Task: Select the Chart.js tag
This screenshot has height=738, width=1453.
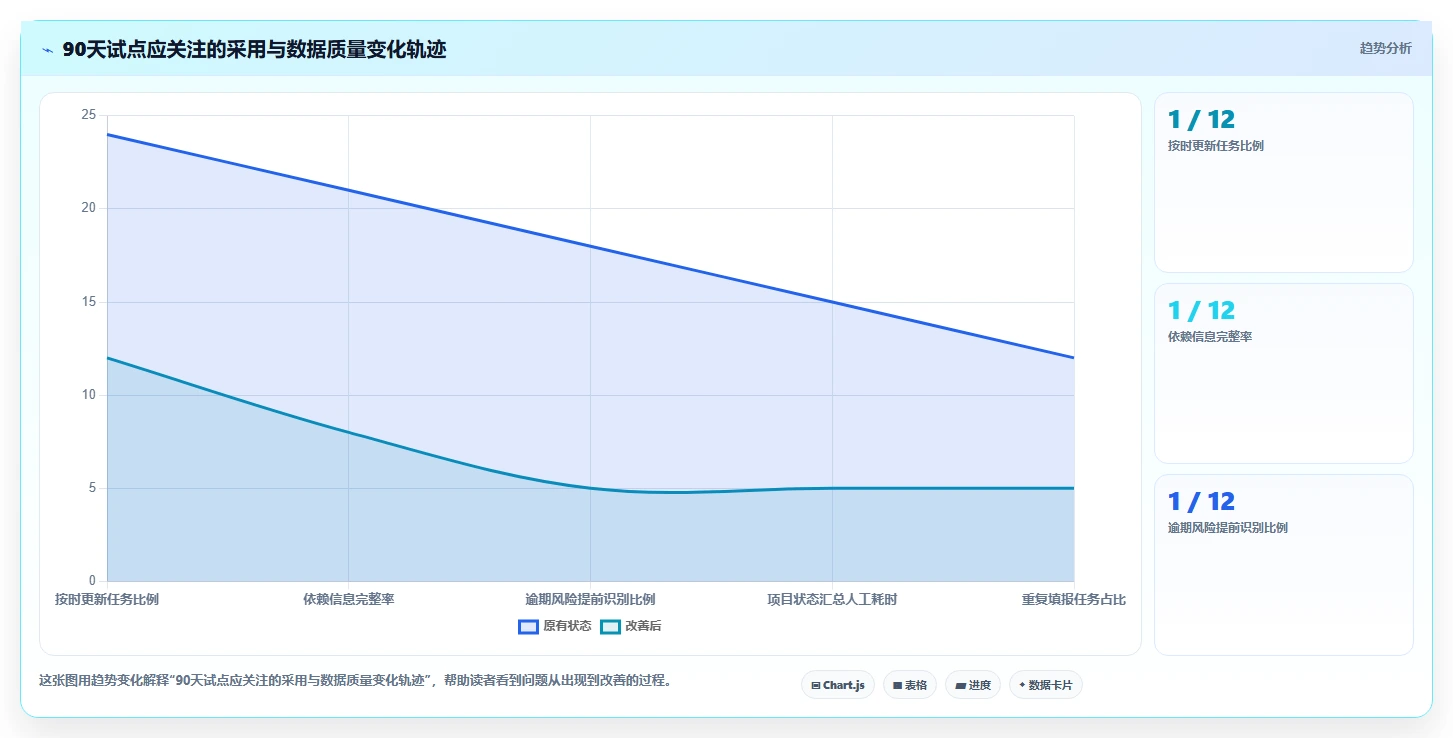Action: pos(838,685)
